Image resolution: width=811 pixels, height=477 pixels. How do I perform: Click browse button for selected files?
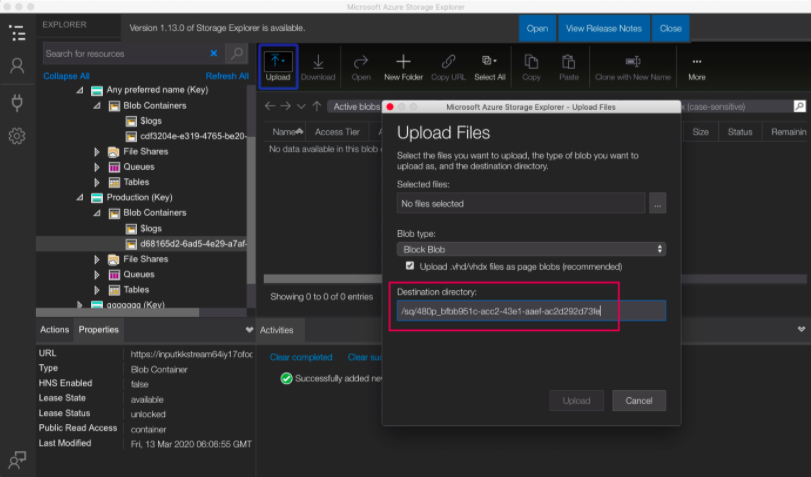click(656, 203)
